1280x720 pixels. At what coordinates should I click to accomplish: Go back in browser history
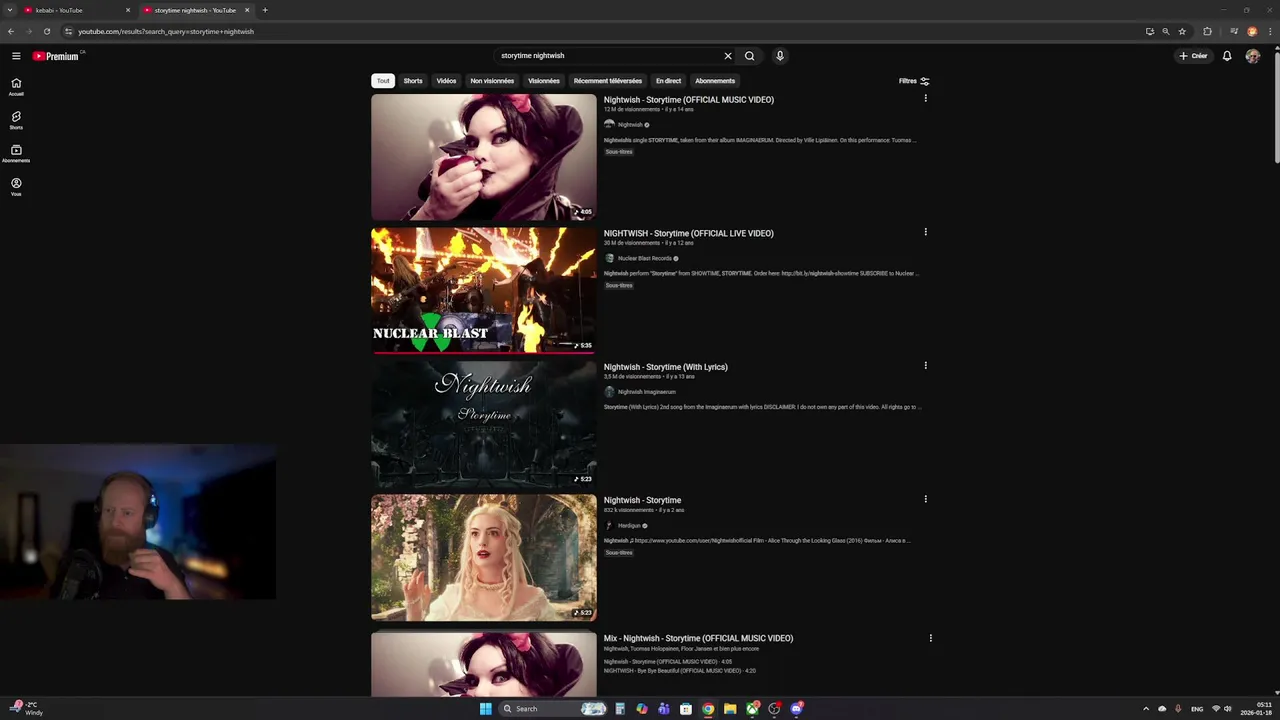coord(11,31)
